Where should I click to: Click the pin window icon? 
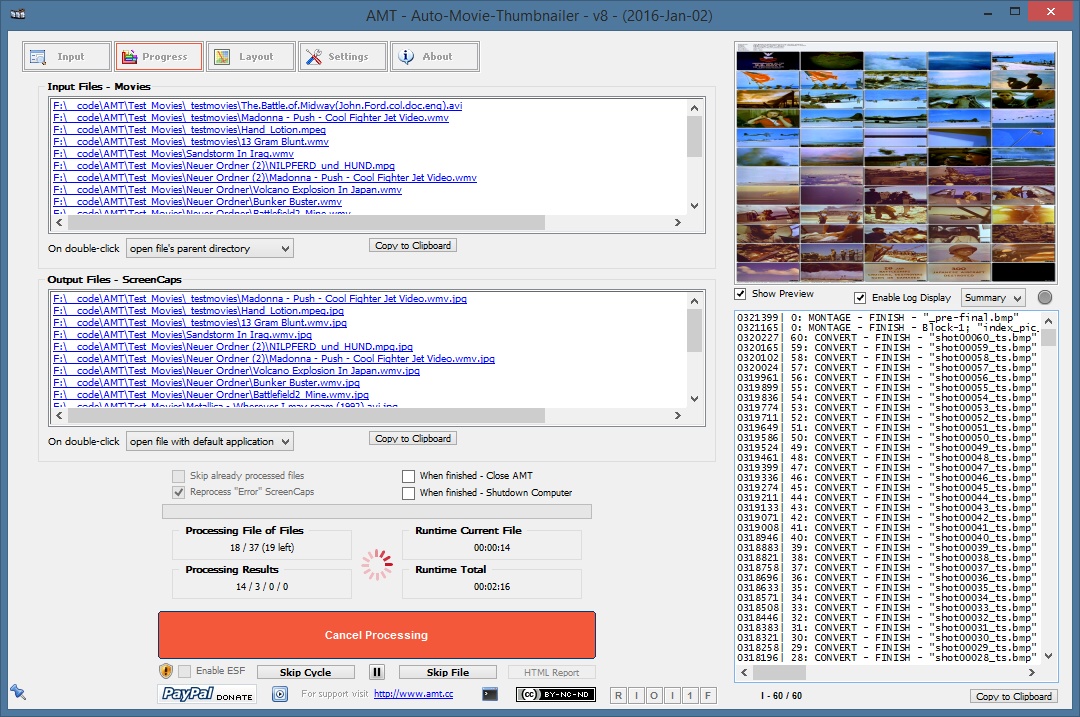17,692
